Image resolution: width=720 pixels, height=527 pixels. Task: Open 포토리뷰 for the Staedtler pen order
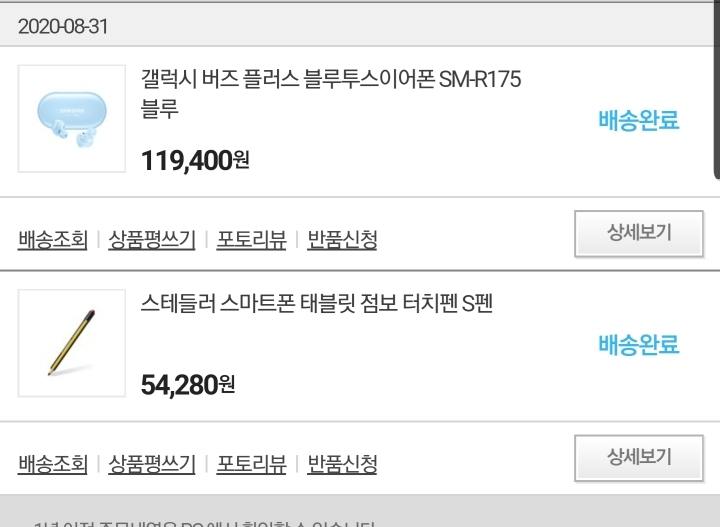click(251, 465)
